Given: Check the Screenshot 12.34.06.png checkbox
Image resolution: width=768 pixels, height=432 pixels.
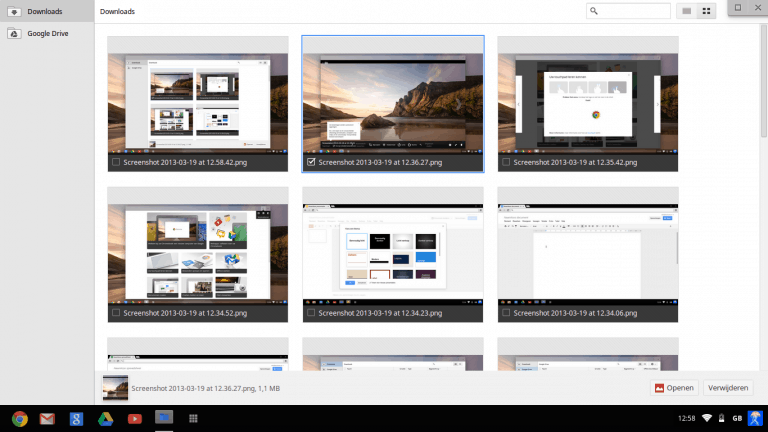Looking at the screenshot, I should pos(506,312).
